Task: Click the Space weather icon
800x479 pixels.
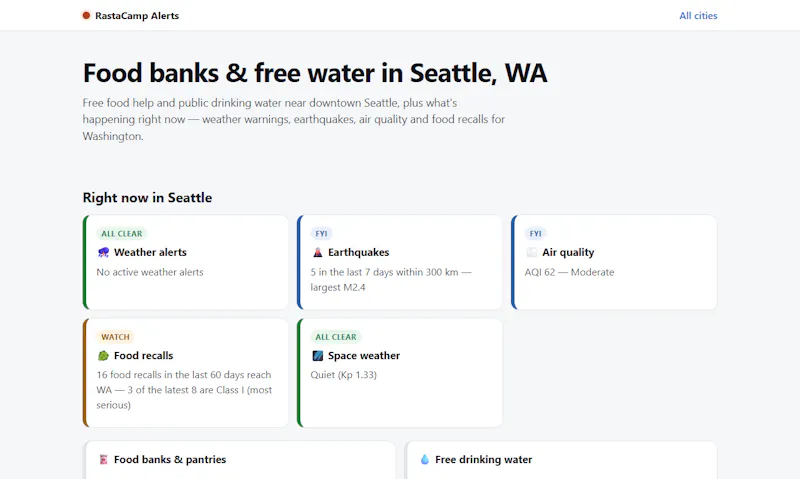Action: (317, 356)
